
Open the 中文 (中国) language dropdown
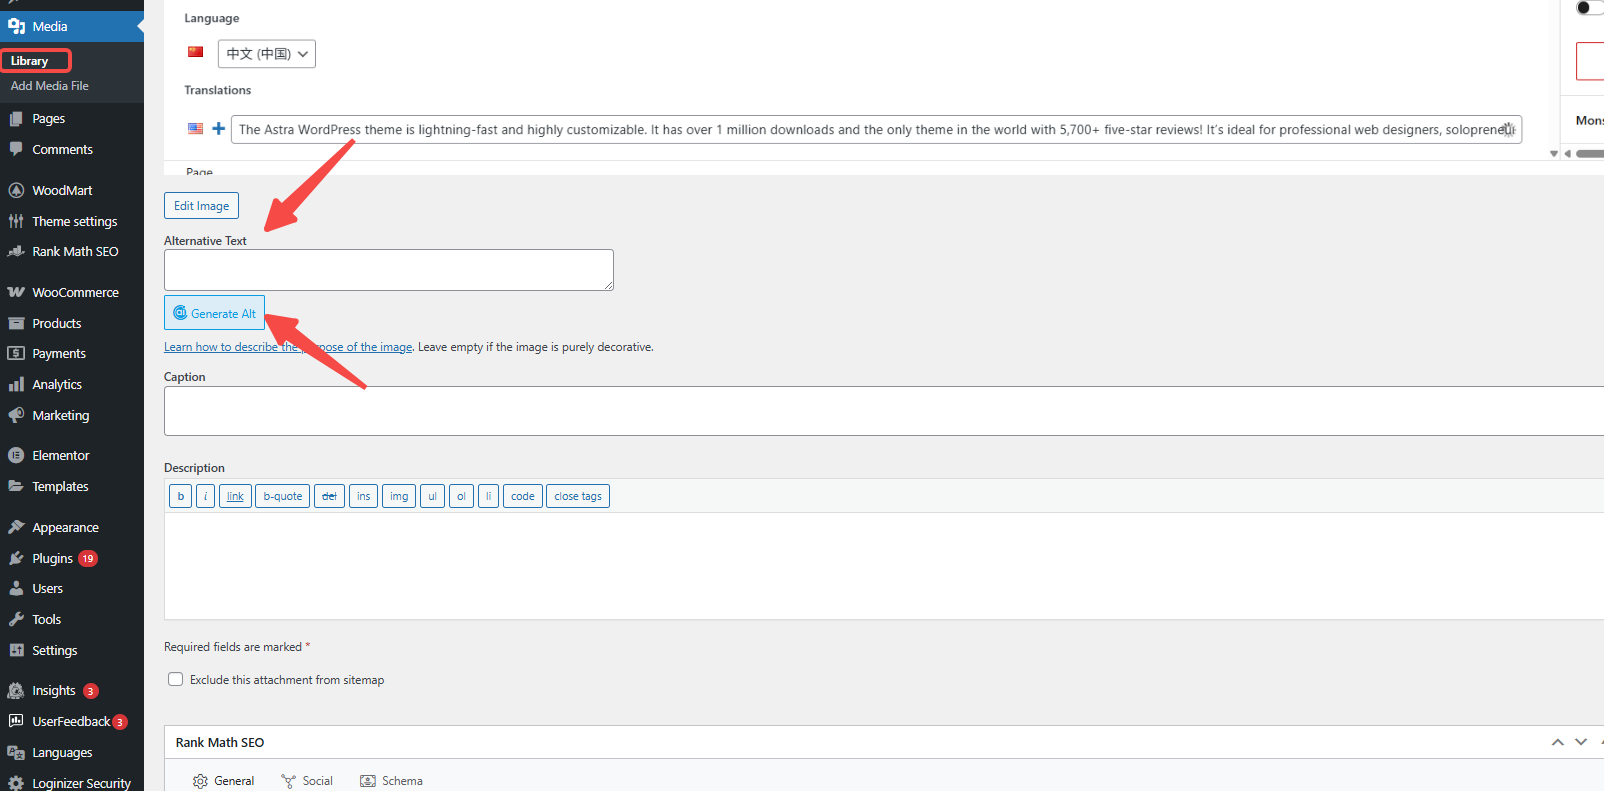pyautogui.click(x=267, y=54)
